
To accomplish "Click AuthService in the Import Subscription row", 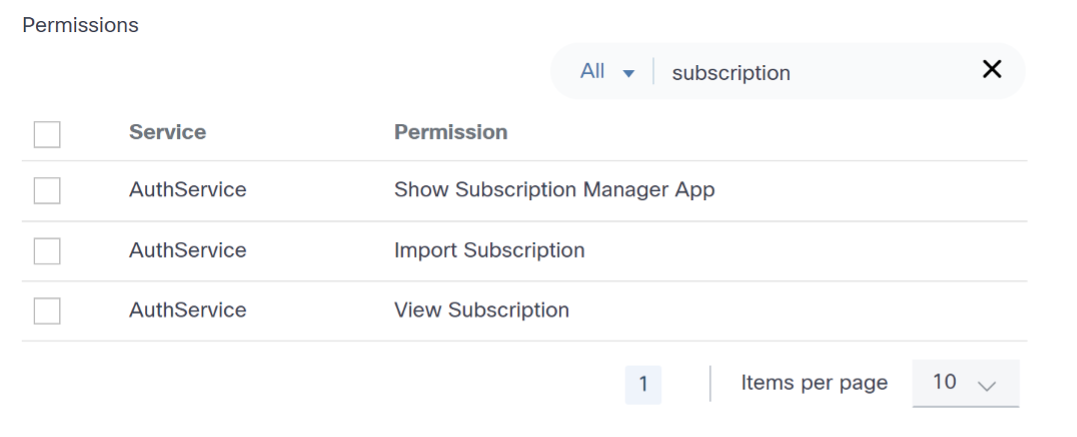I will (x=187, y=250).
